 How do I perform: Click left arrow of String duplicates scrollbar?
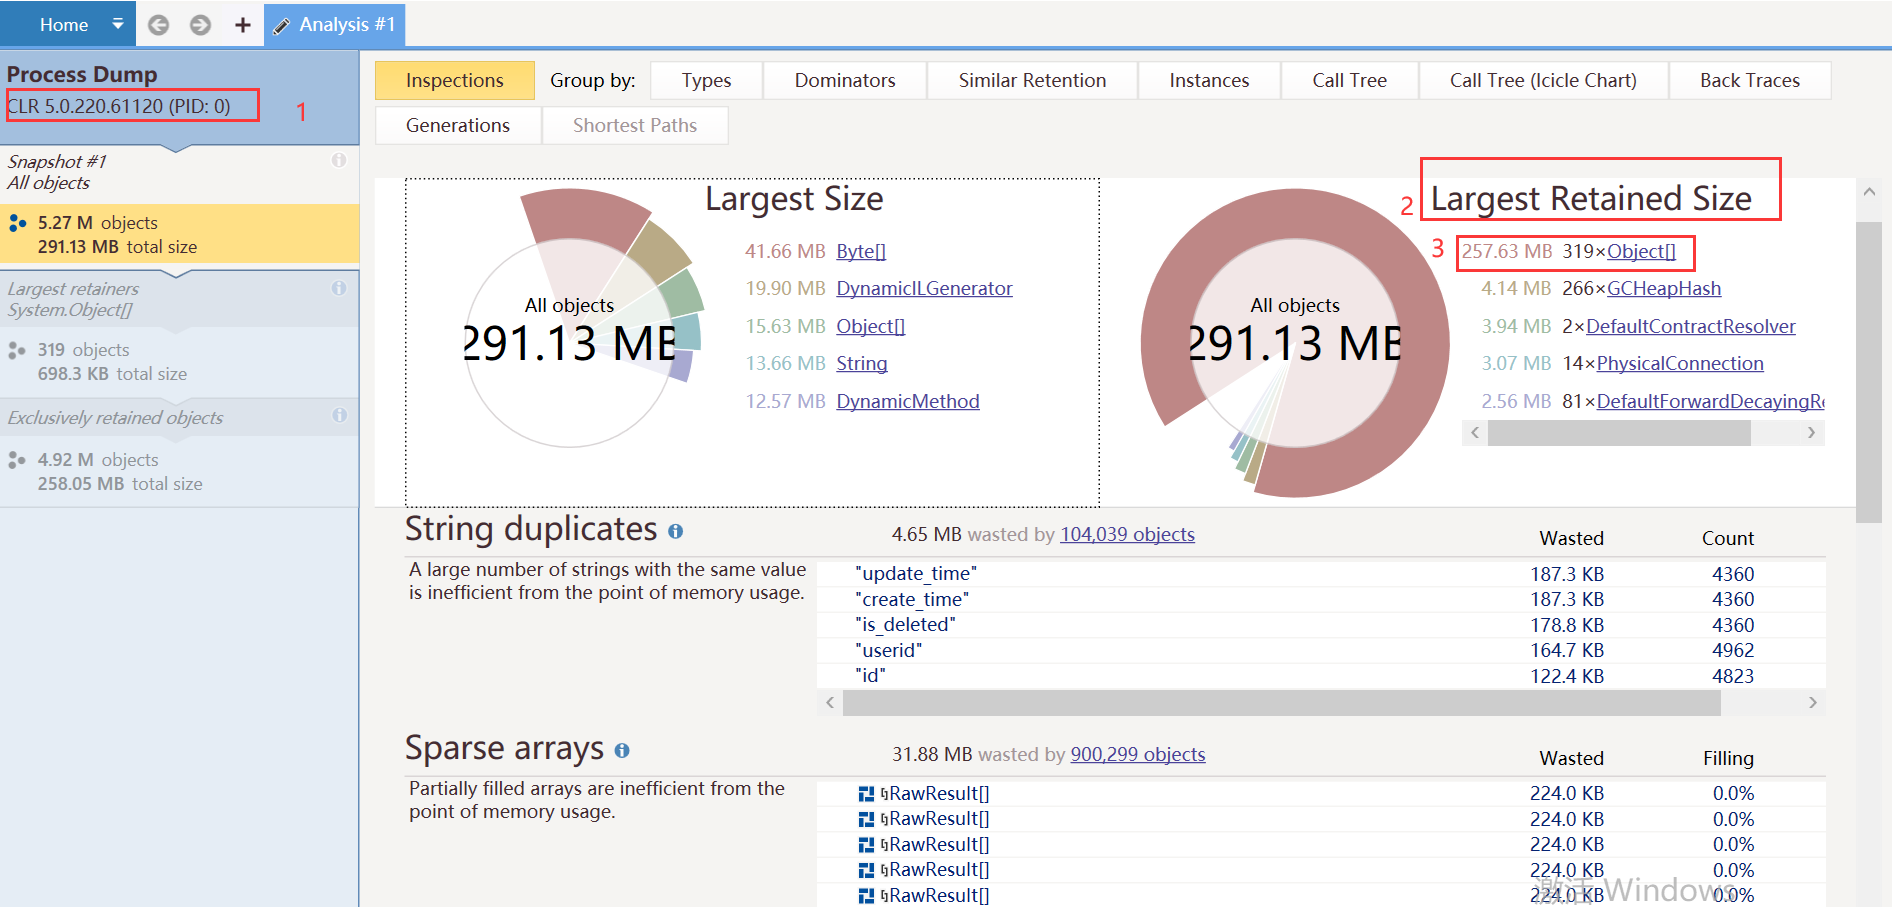pos(830,703)
